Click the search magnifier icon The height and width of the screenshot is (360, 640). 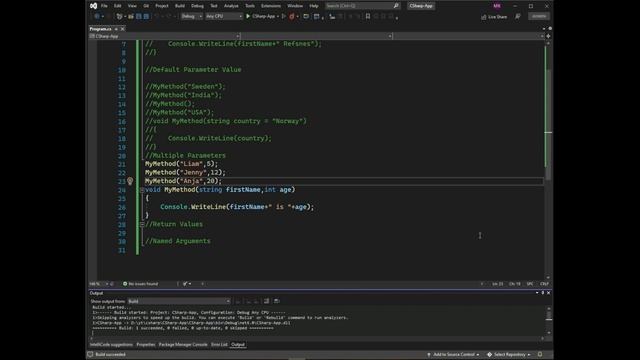click(x=396, y=6)
